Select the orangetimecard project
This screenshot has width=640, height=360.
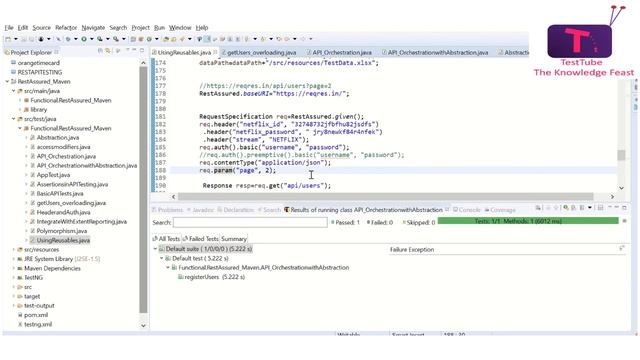pos(36,63)
